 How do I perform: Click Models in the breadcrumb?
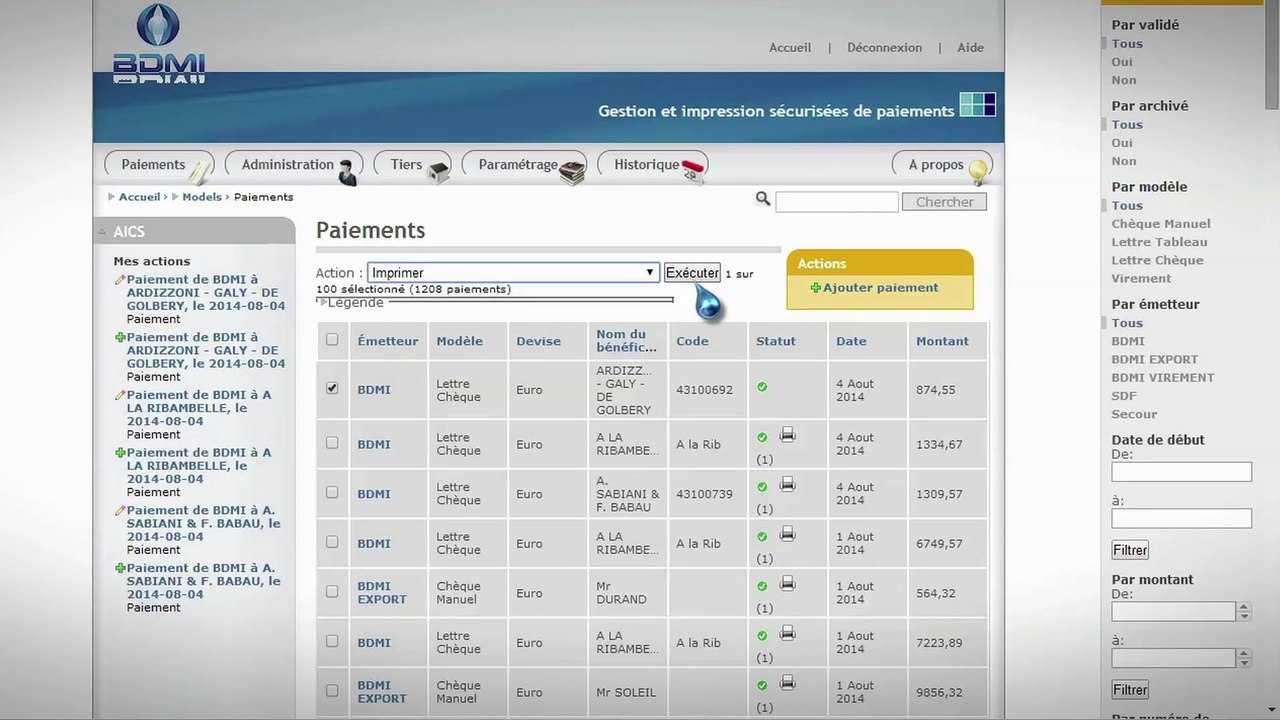pos(202,197)
